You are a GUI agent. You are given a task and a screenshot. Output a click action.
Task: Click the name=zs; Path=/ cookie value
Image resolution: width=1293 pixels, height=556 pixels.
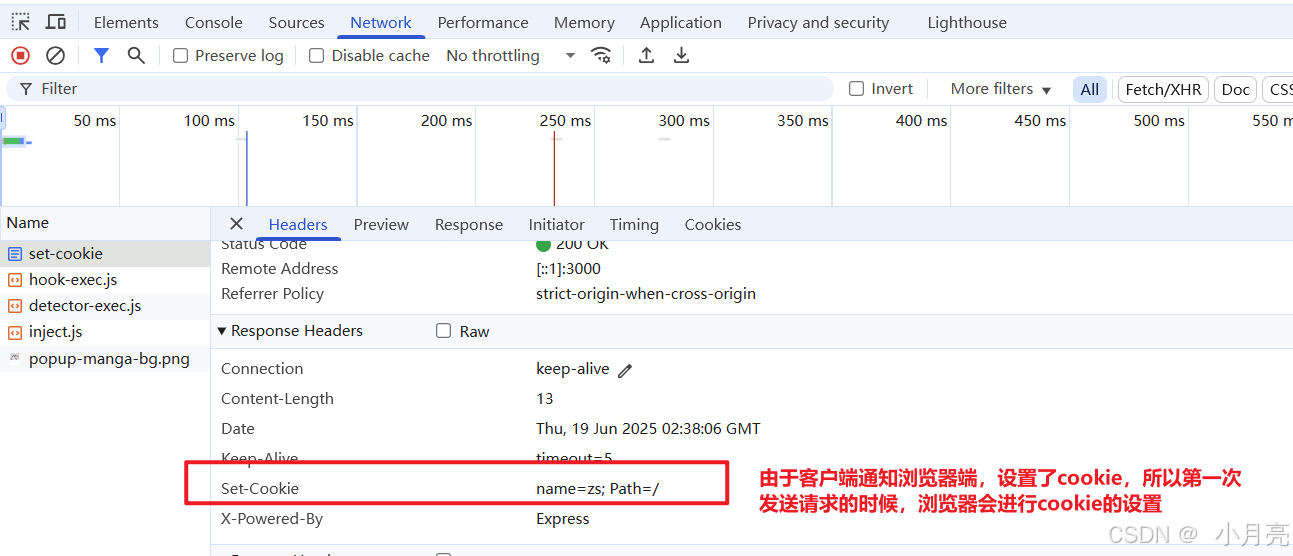tap(598, 489)
